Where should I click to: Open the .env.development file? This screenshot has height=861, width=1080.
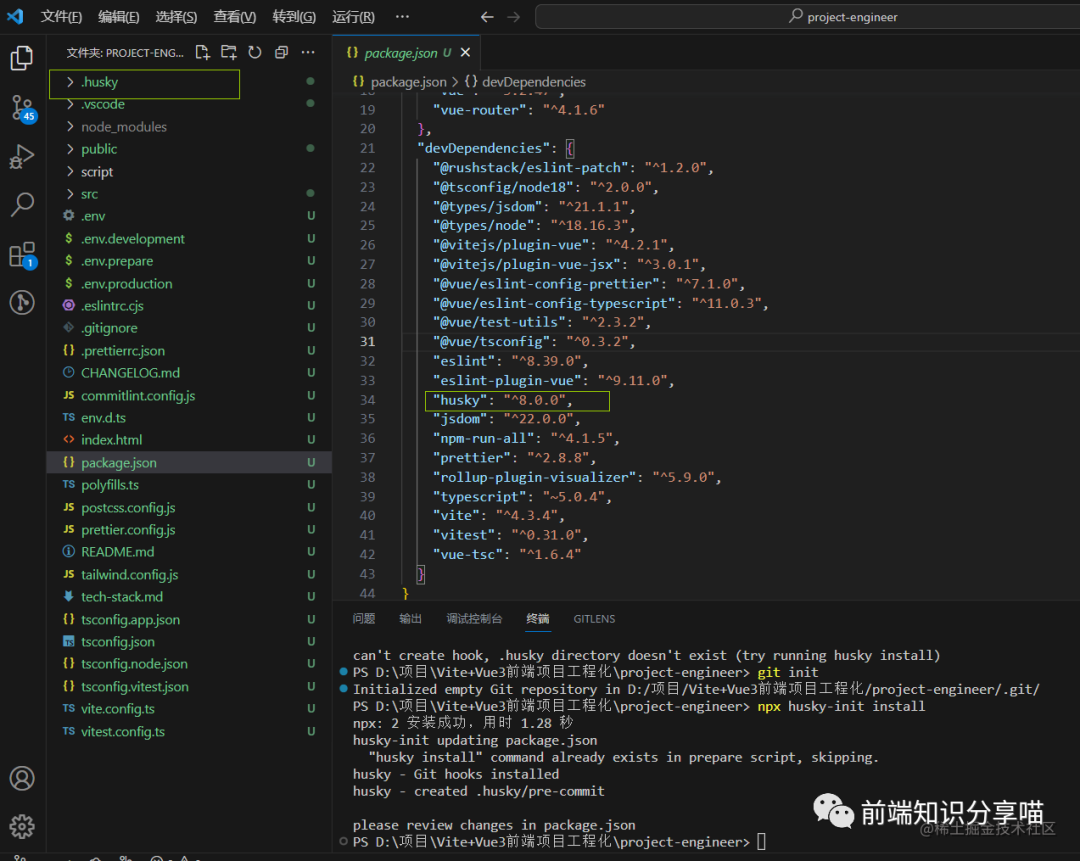[x=189, y=238]
